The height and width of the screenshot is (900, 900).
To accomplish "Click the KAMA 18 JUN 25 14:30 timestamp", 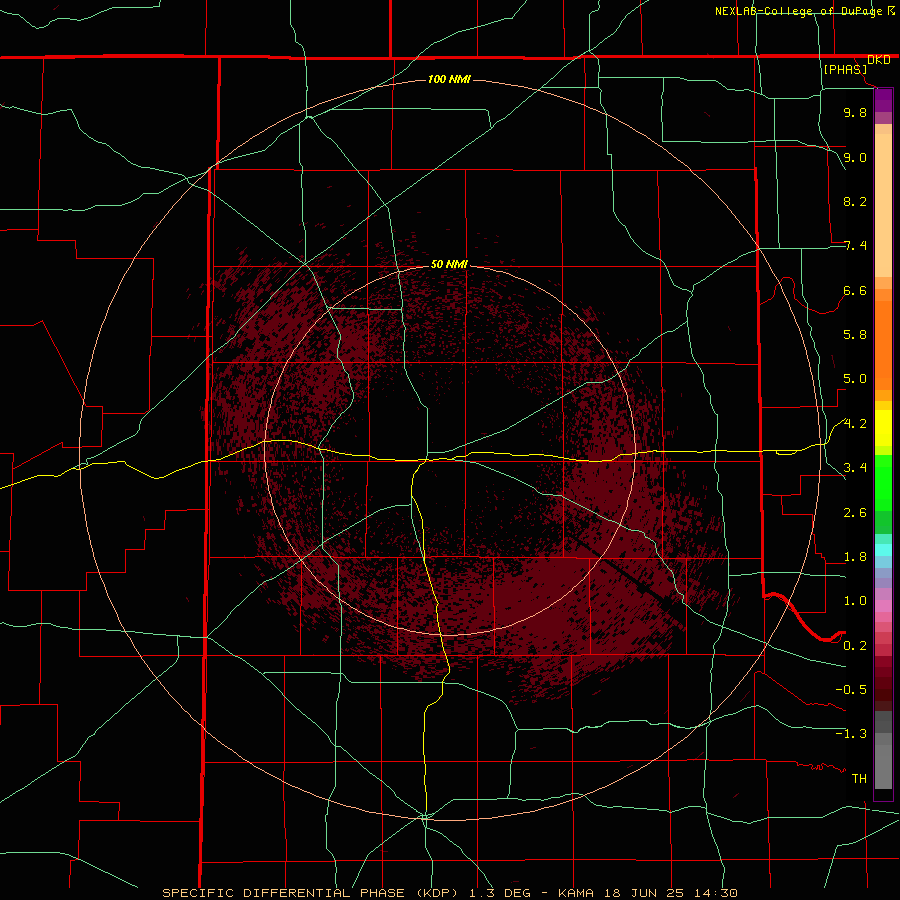I will (x=647, y=893).
